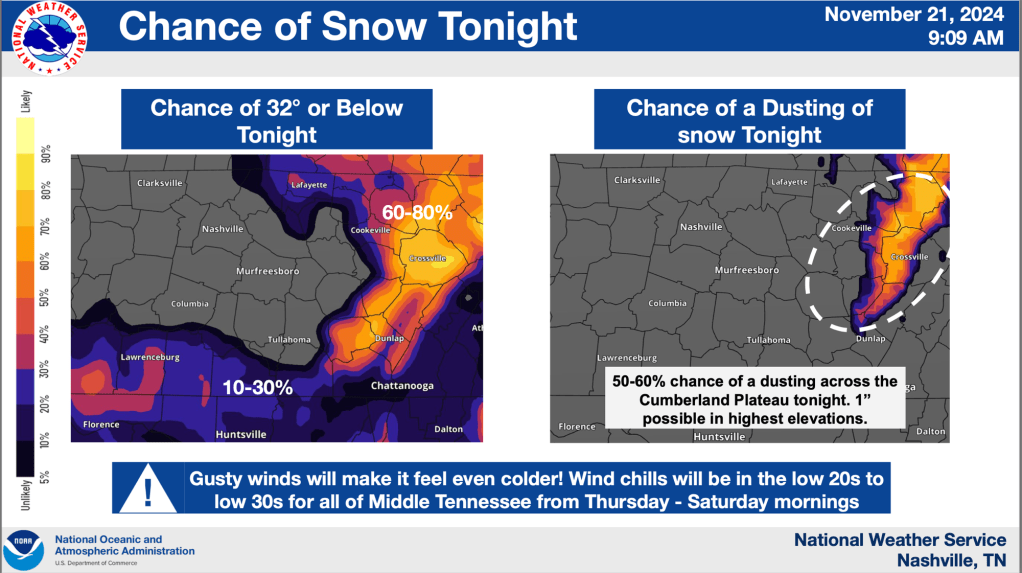Click the Cumberland Plateau dusting text box
This screenshot has height=573, width=1022.
(755, 398)
